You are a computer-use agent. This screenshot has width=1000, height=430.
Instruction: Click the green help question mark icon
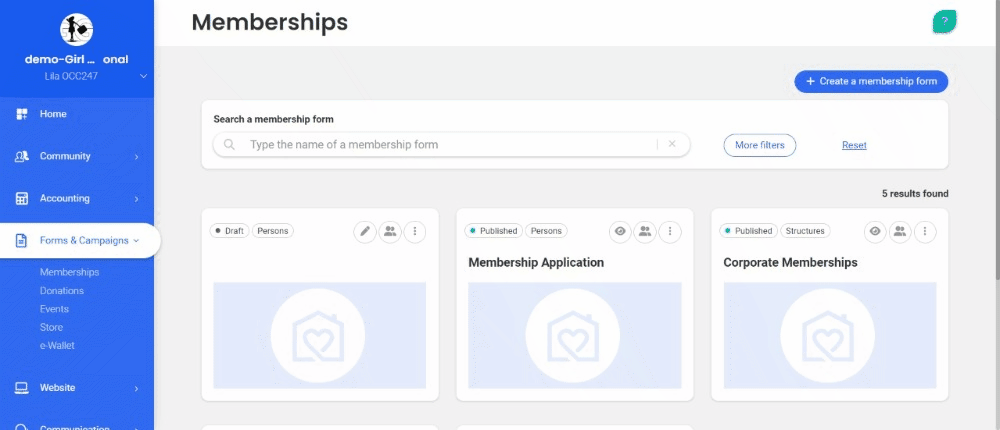coord(944,21)
